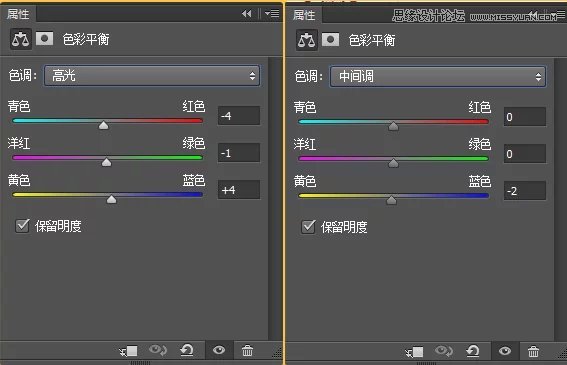Screen dimensions: 567x365
Task: Toggle layer visibility eye in left panel
Action: point(219,350)
